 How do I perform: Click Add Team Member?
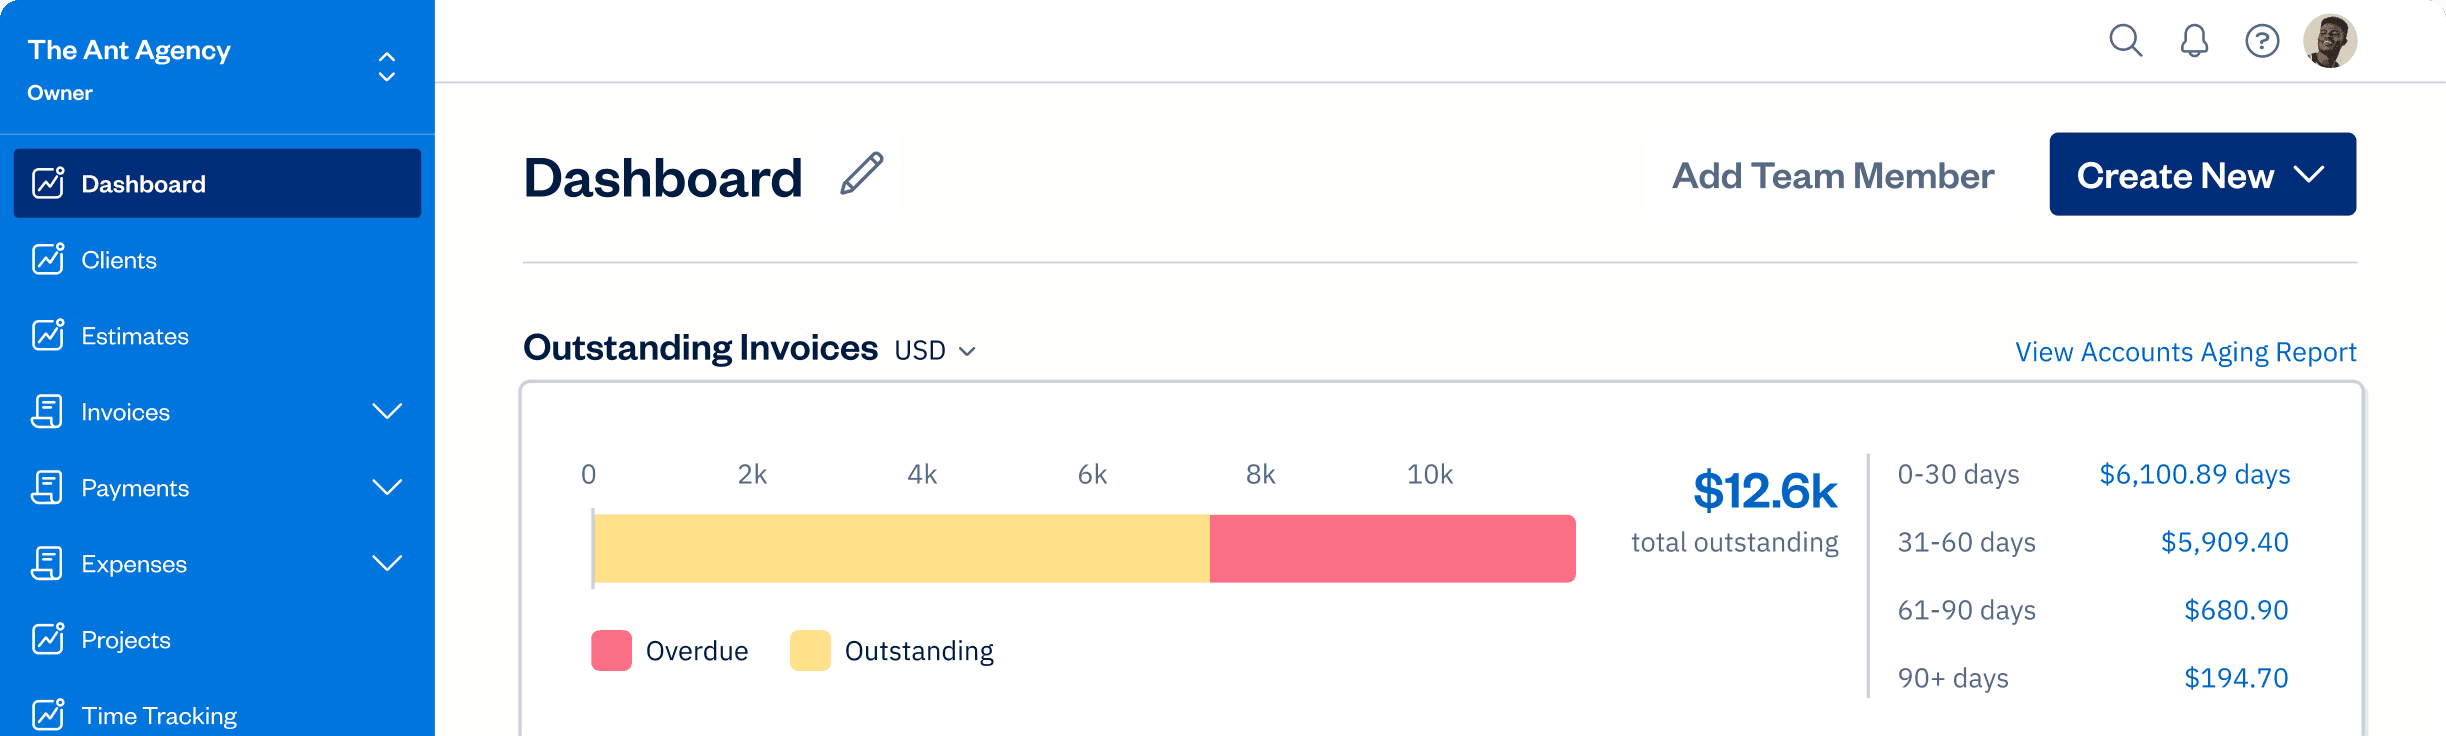pyautogui.click(x=1833, y=176)
